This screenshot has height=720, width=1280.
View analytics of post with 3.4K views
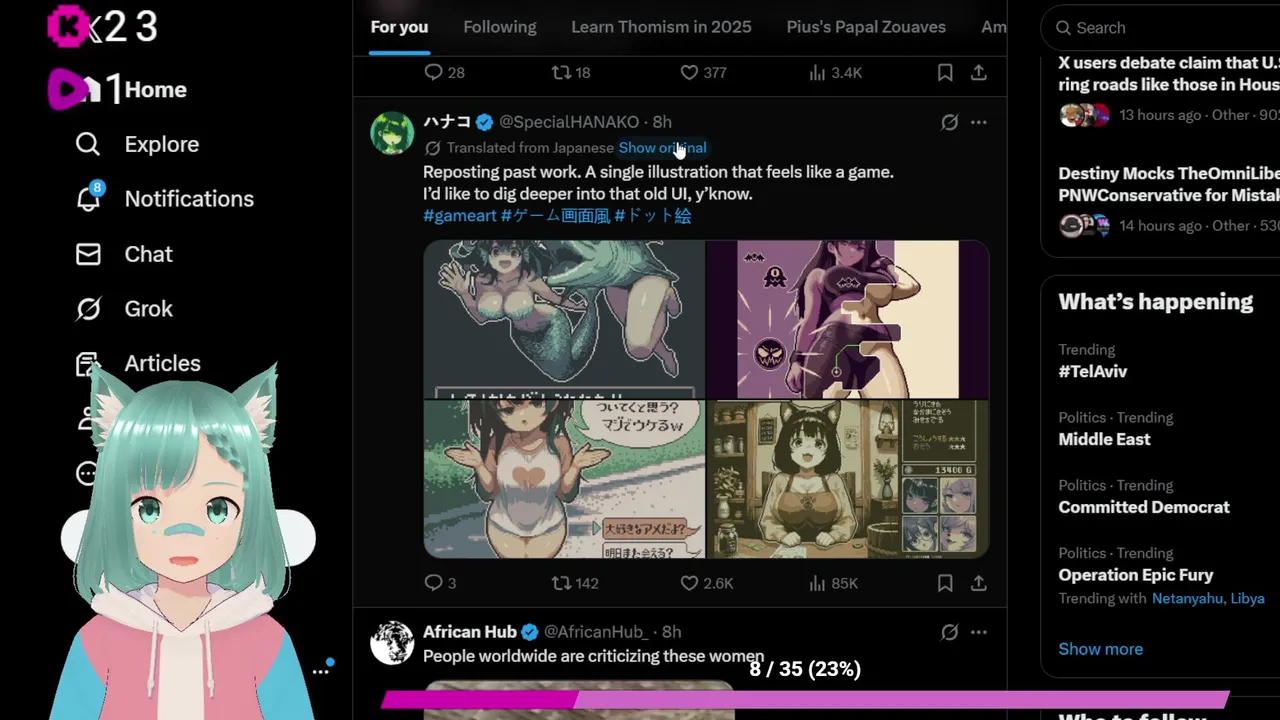[835, 72]
